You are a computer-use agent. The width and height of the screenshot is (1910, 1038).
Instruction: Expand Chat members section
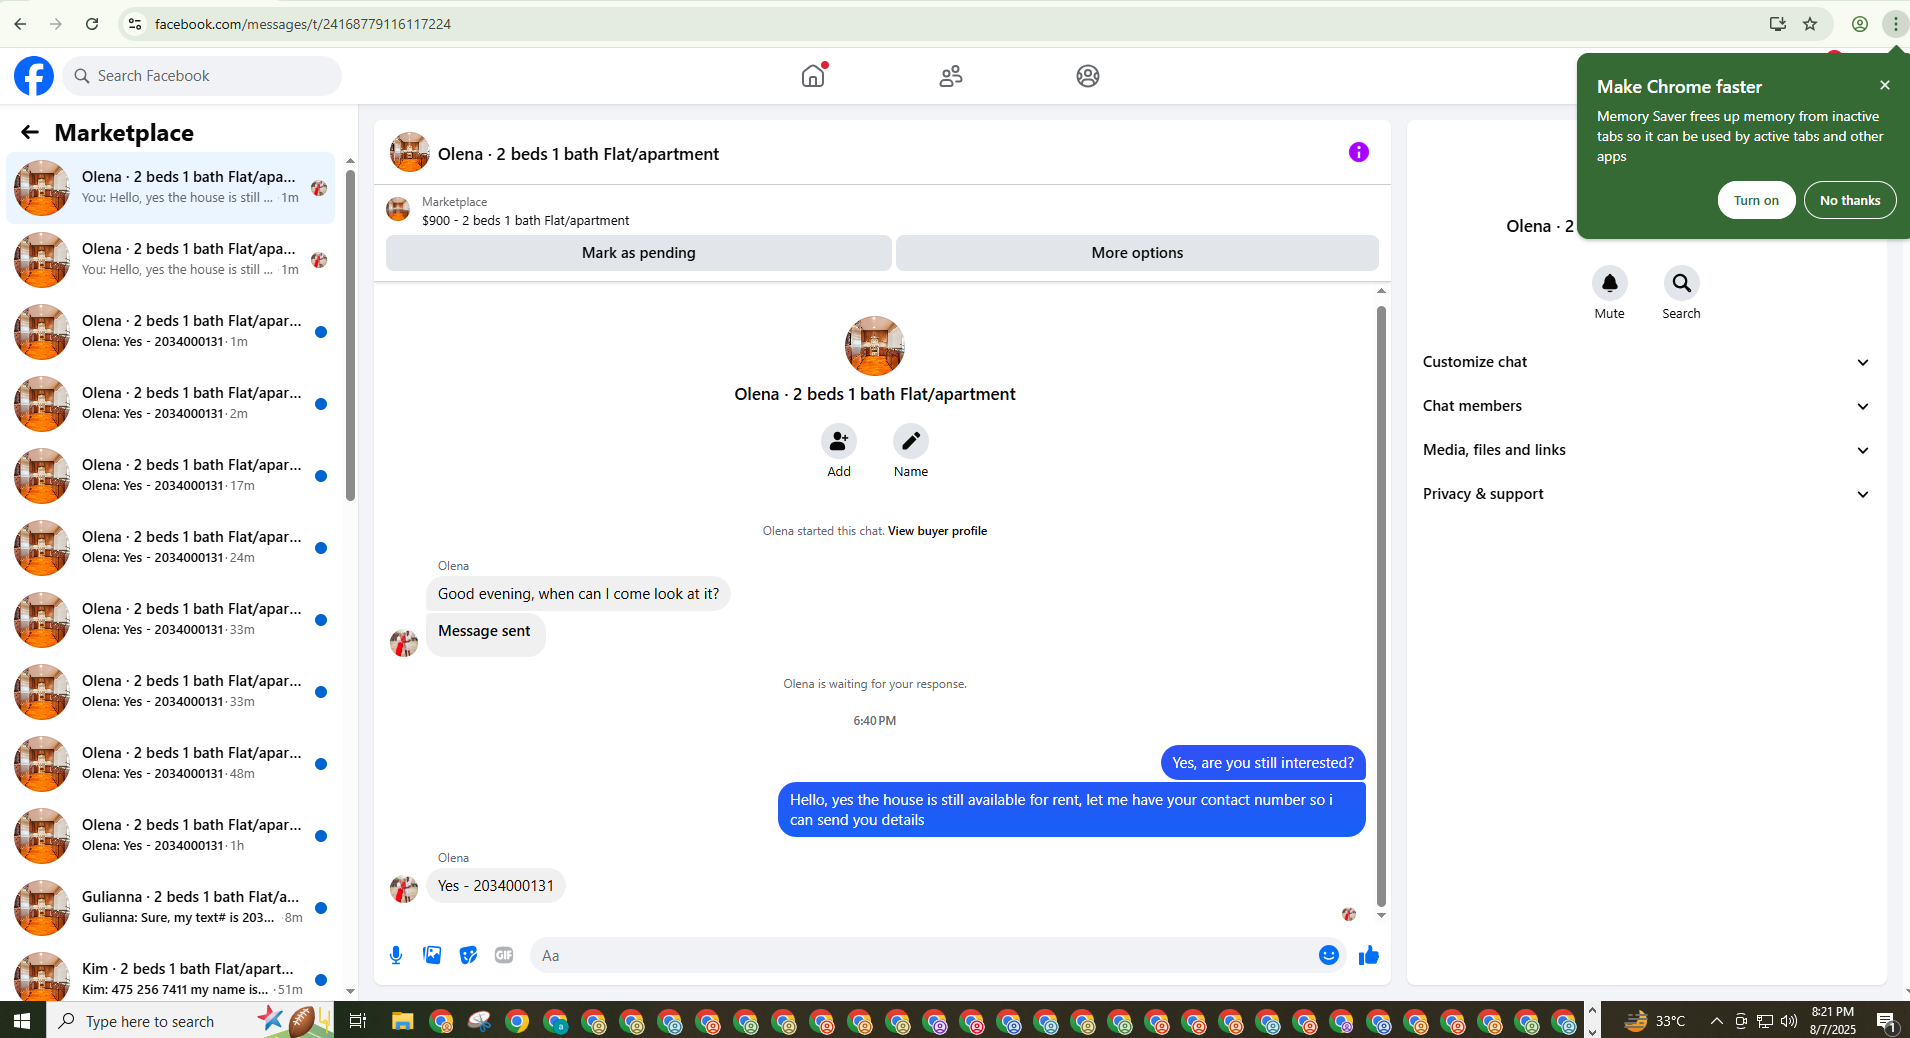1646,406
